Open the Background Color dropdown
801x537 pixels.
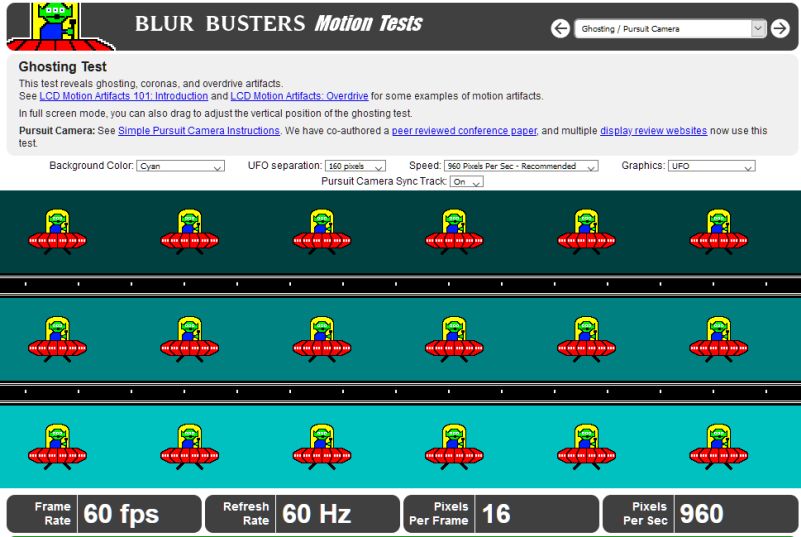click(x=180, y=166)
